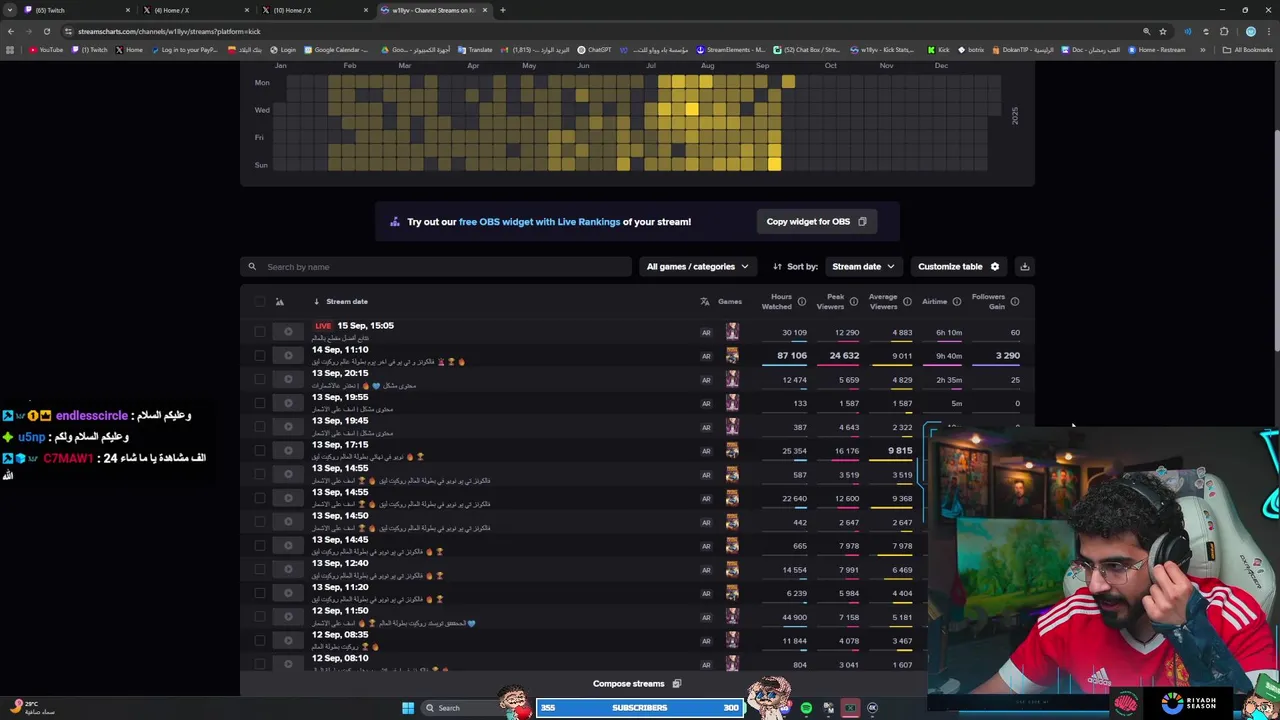
Task: Click Airtime info icon
Action: 957,302
